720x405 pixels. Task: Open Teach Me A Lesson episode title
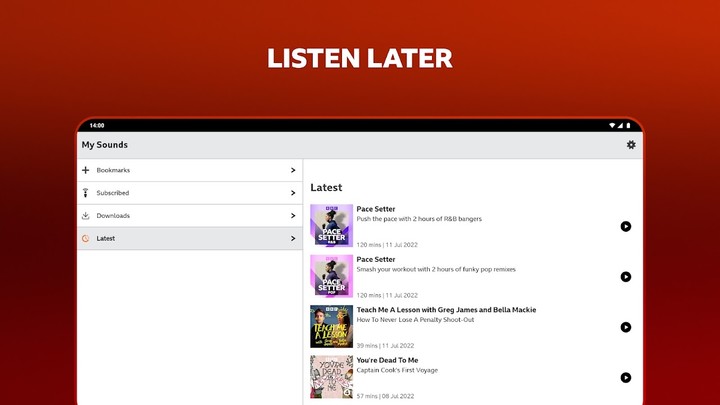(446, 310)
